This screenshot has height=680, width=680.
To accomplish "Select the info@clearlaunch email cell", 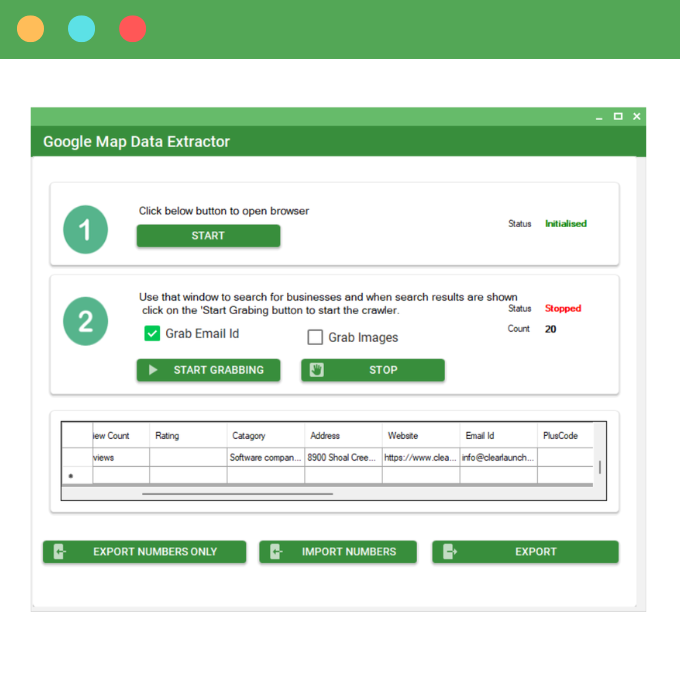I will (498, 457).
